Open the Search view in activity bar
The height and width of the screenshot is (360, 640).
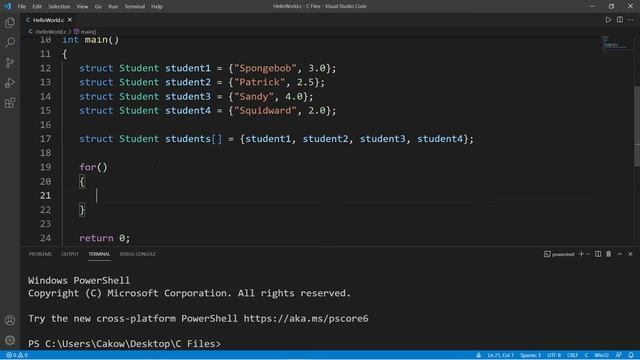click(x=10, y=42)
